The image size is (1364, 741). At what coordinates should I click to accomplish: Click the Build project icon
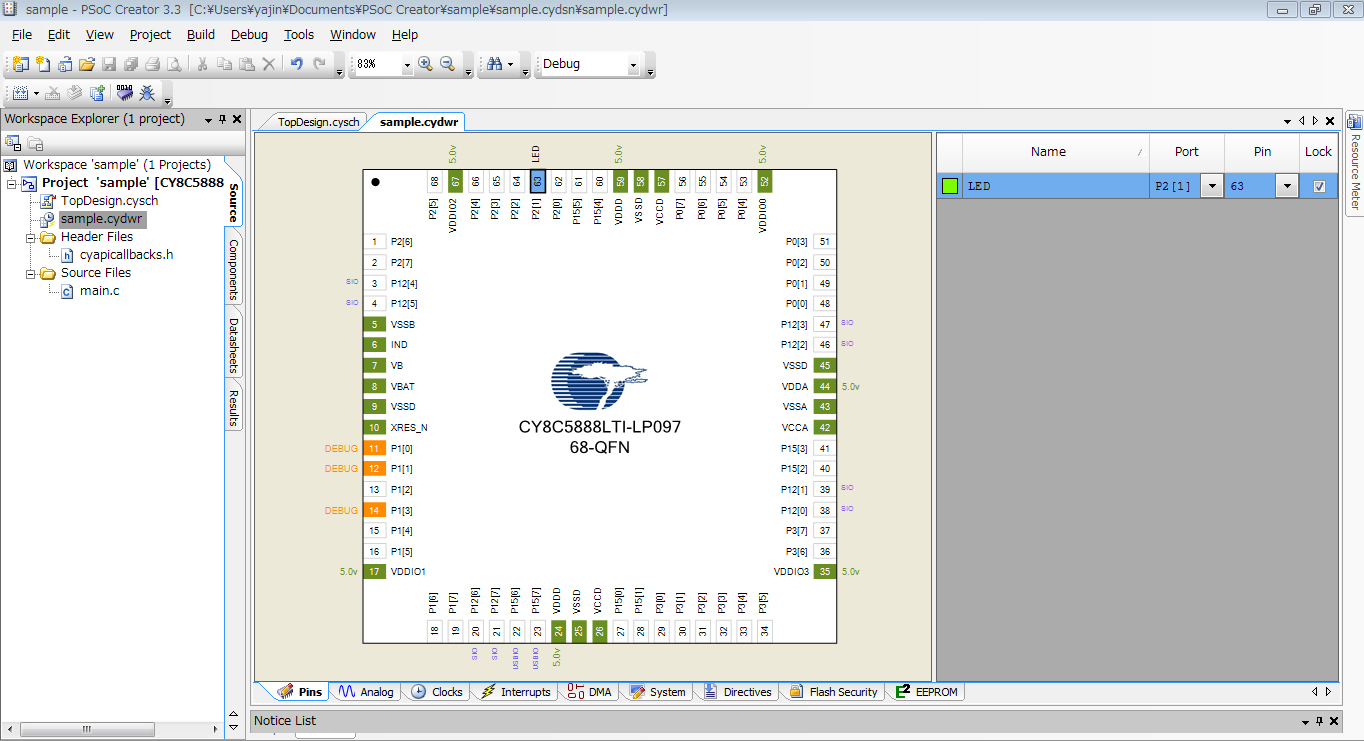click(x=20, y=93)
